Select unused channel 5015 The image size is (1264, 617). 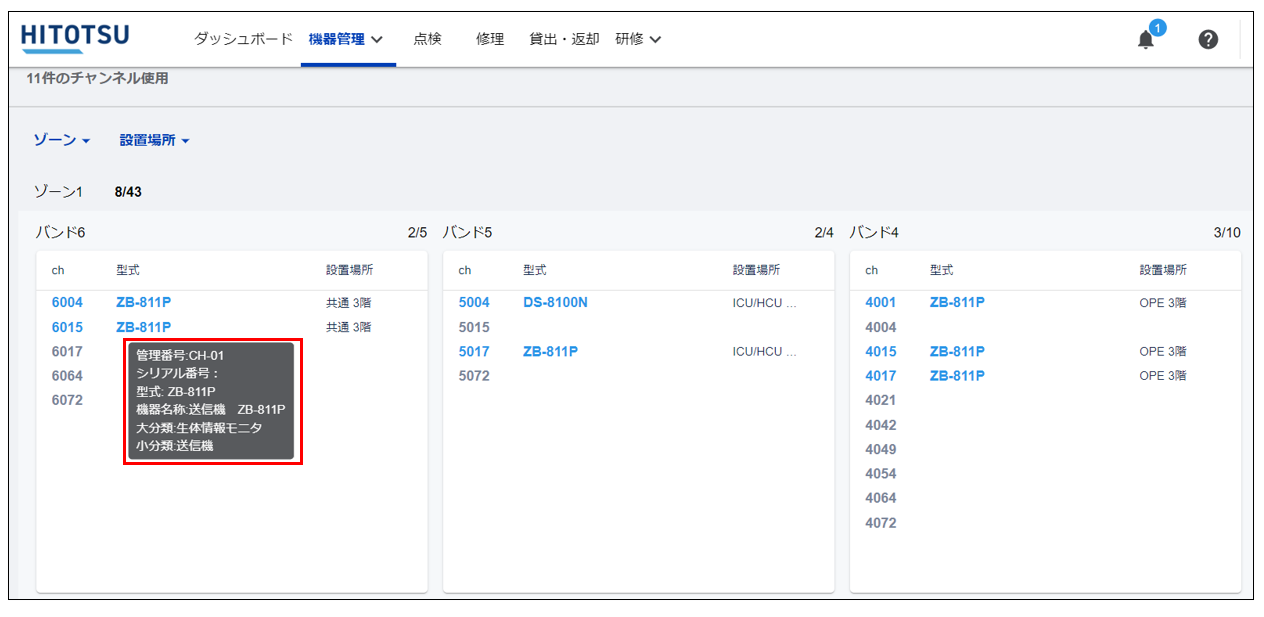point(474,327)
